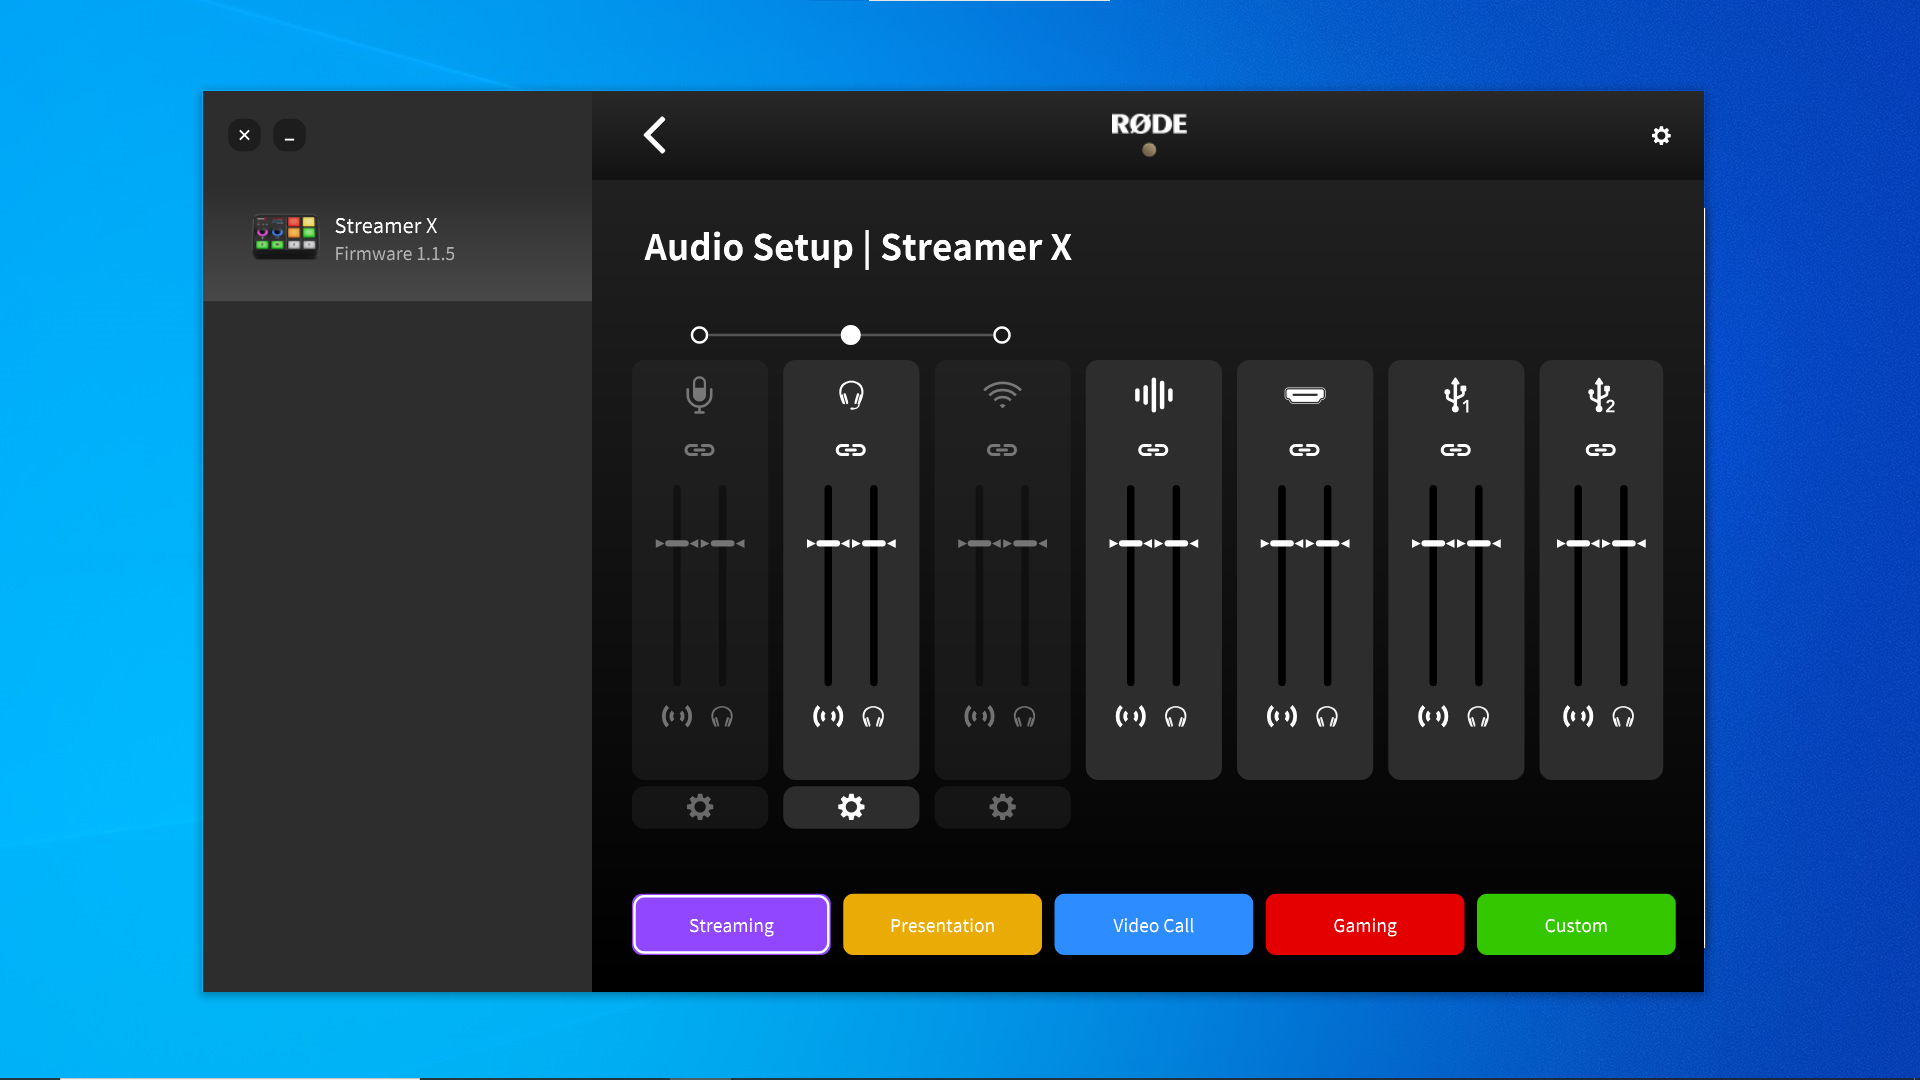Open microphone channel settings gear
The image size is (1920, 1080).
tap(700, 807)
